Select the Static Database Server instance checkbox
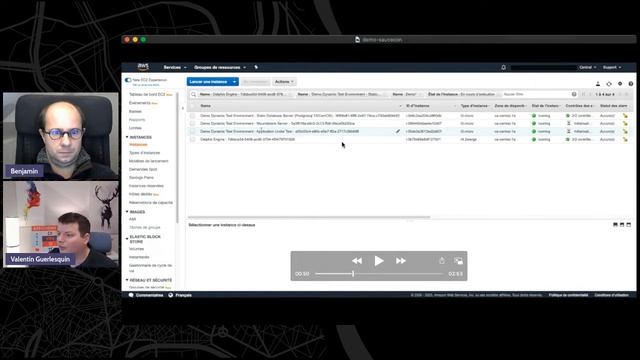Screen dimensions: 640x360 pyautogui.click(x=193, y=116)
